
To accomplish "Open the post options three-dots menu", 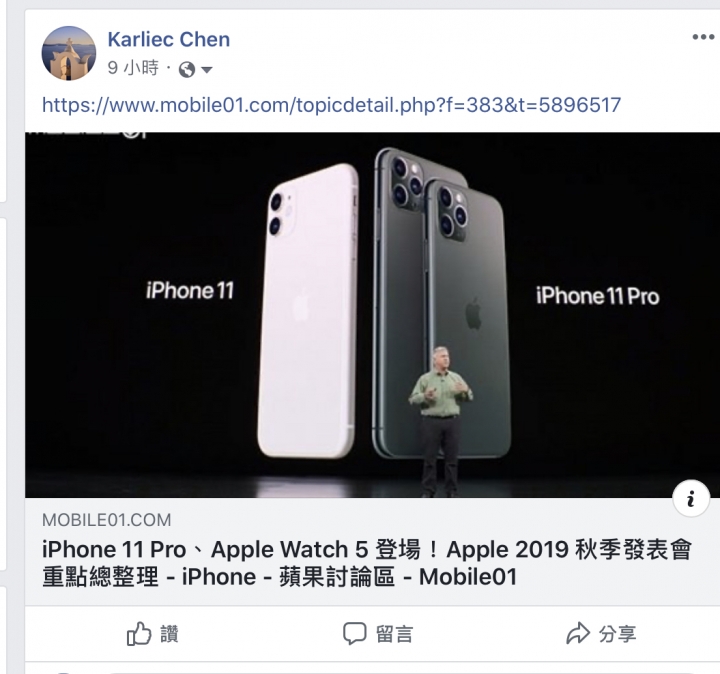I will point(703,37).
